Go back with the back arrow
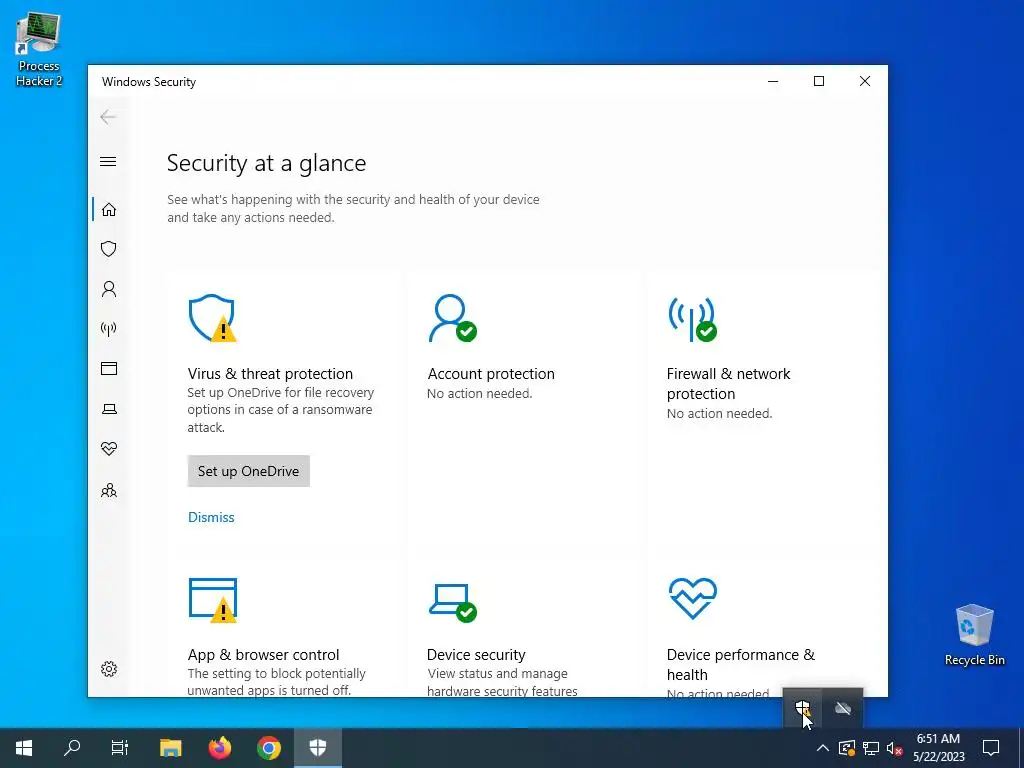Viewport: 1024px width, 768px height. click(108, 117)
